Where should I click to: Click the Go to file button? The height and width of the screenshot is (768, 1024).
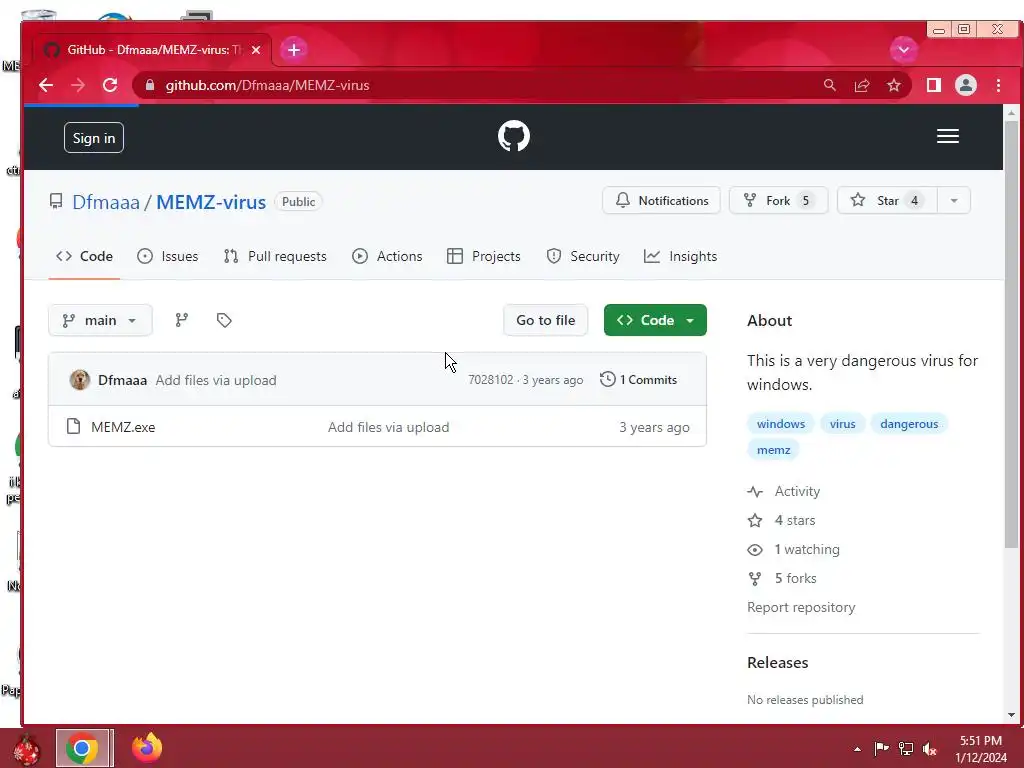[x=545, y=320]
